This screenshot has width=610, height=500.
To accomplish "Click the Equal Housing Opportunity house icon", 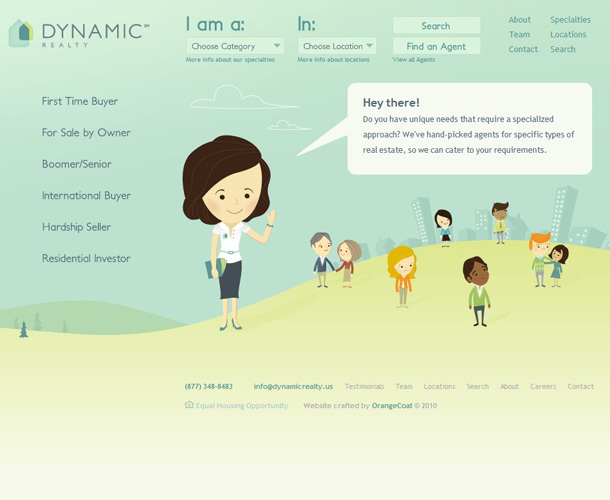I will pos(189,405).
